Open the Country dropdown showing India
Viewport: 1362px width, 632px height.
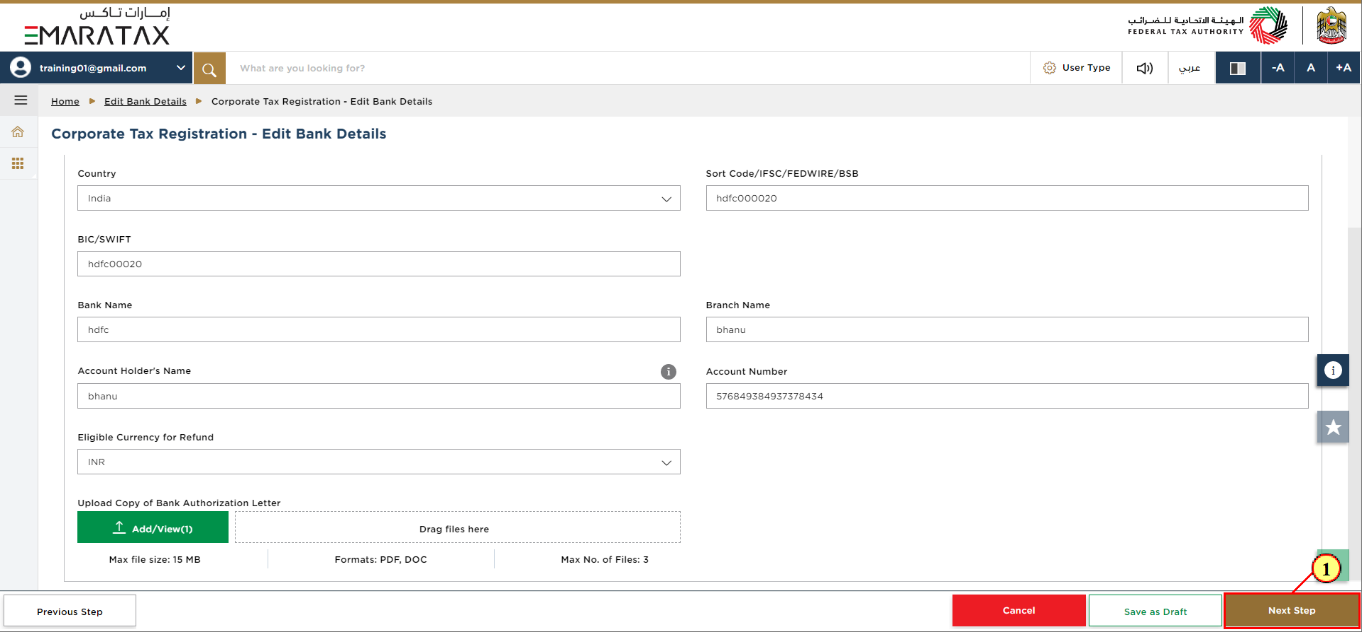pyautogui.click(x=379, y=198)
